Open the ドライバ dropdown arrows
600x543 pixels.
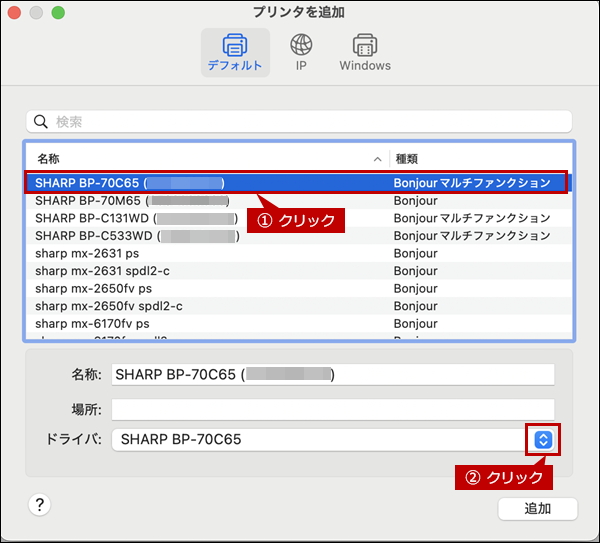point(542,439)
